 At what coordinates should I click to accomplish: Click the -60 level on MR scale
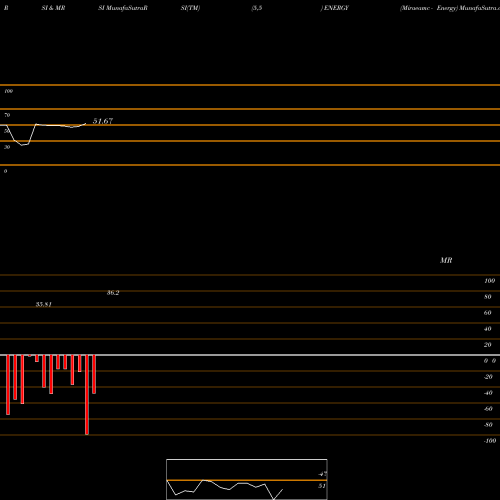(488, 409)
